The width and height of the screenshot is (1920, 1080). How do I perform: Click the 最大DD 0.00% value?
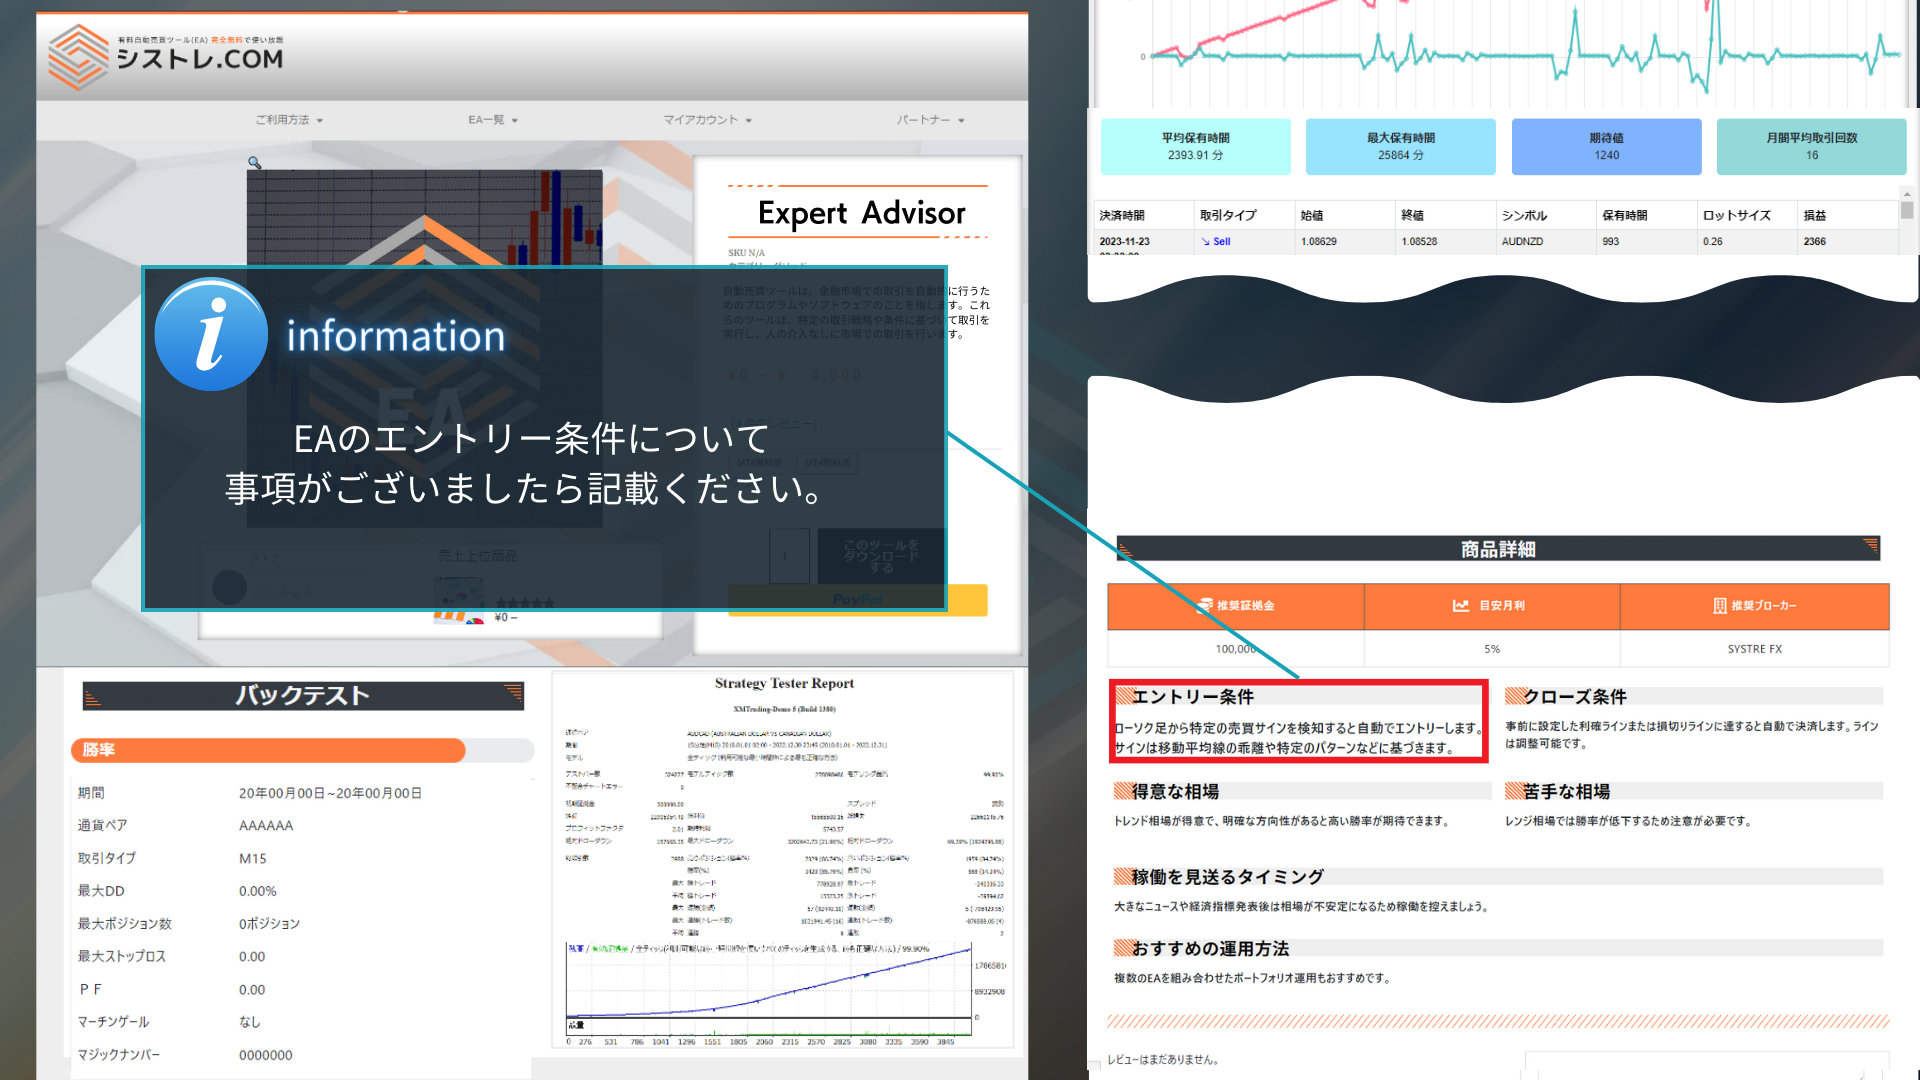(258, 891)
